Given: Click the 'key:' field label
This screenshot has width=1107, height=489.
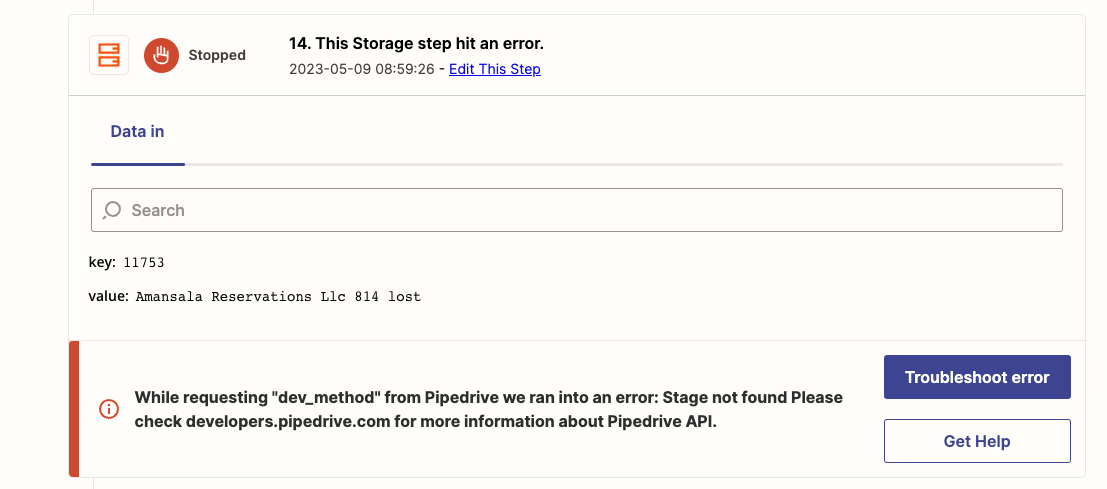Looking at the screenshot, I should click(102, 262).
